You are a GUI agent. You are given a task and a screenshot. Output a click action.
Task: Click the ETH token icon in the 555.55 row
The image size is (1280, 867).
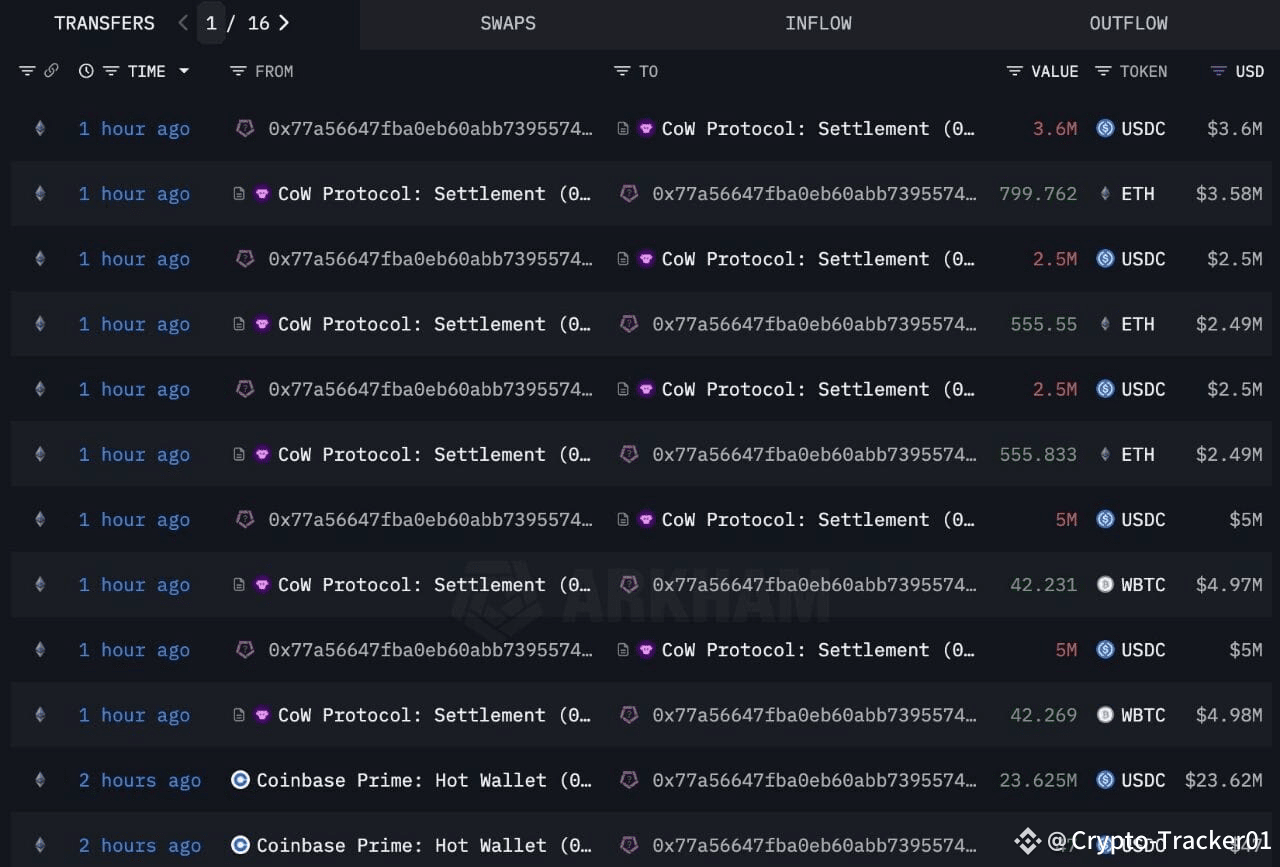click(x=1105, y=323)
